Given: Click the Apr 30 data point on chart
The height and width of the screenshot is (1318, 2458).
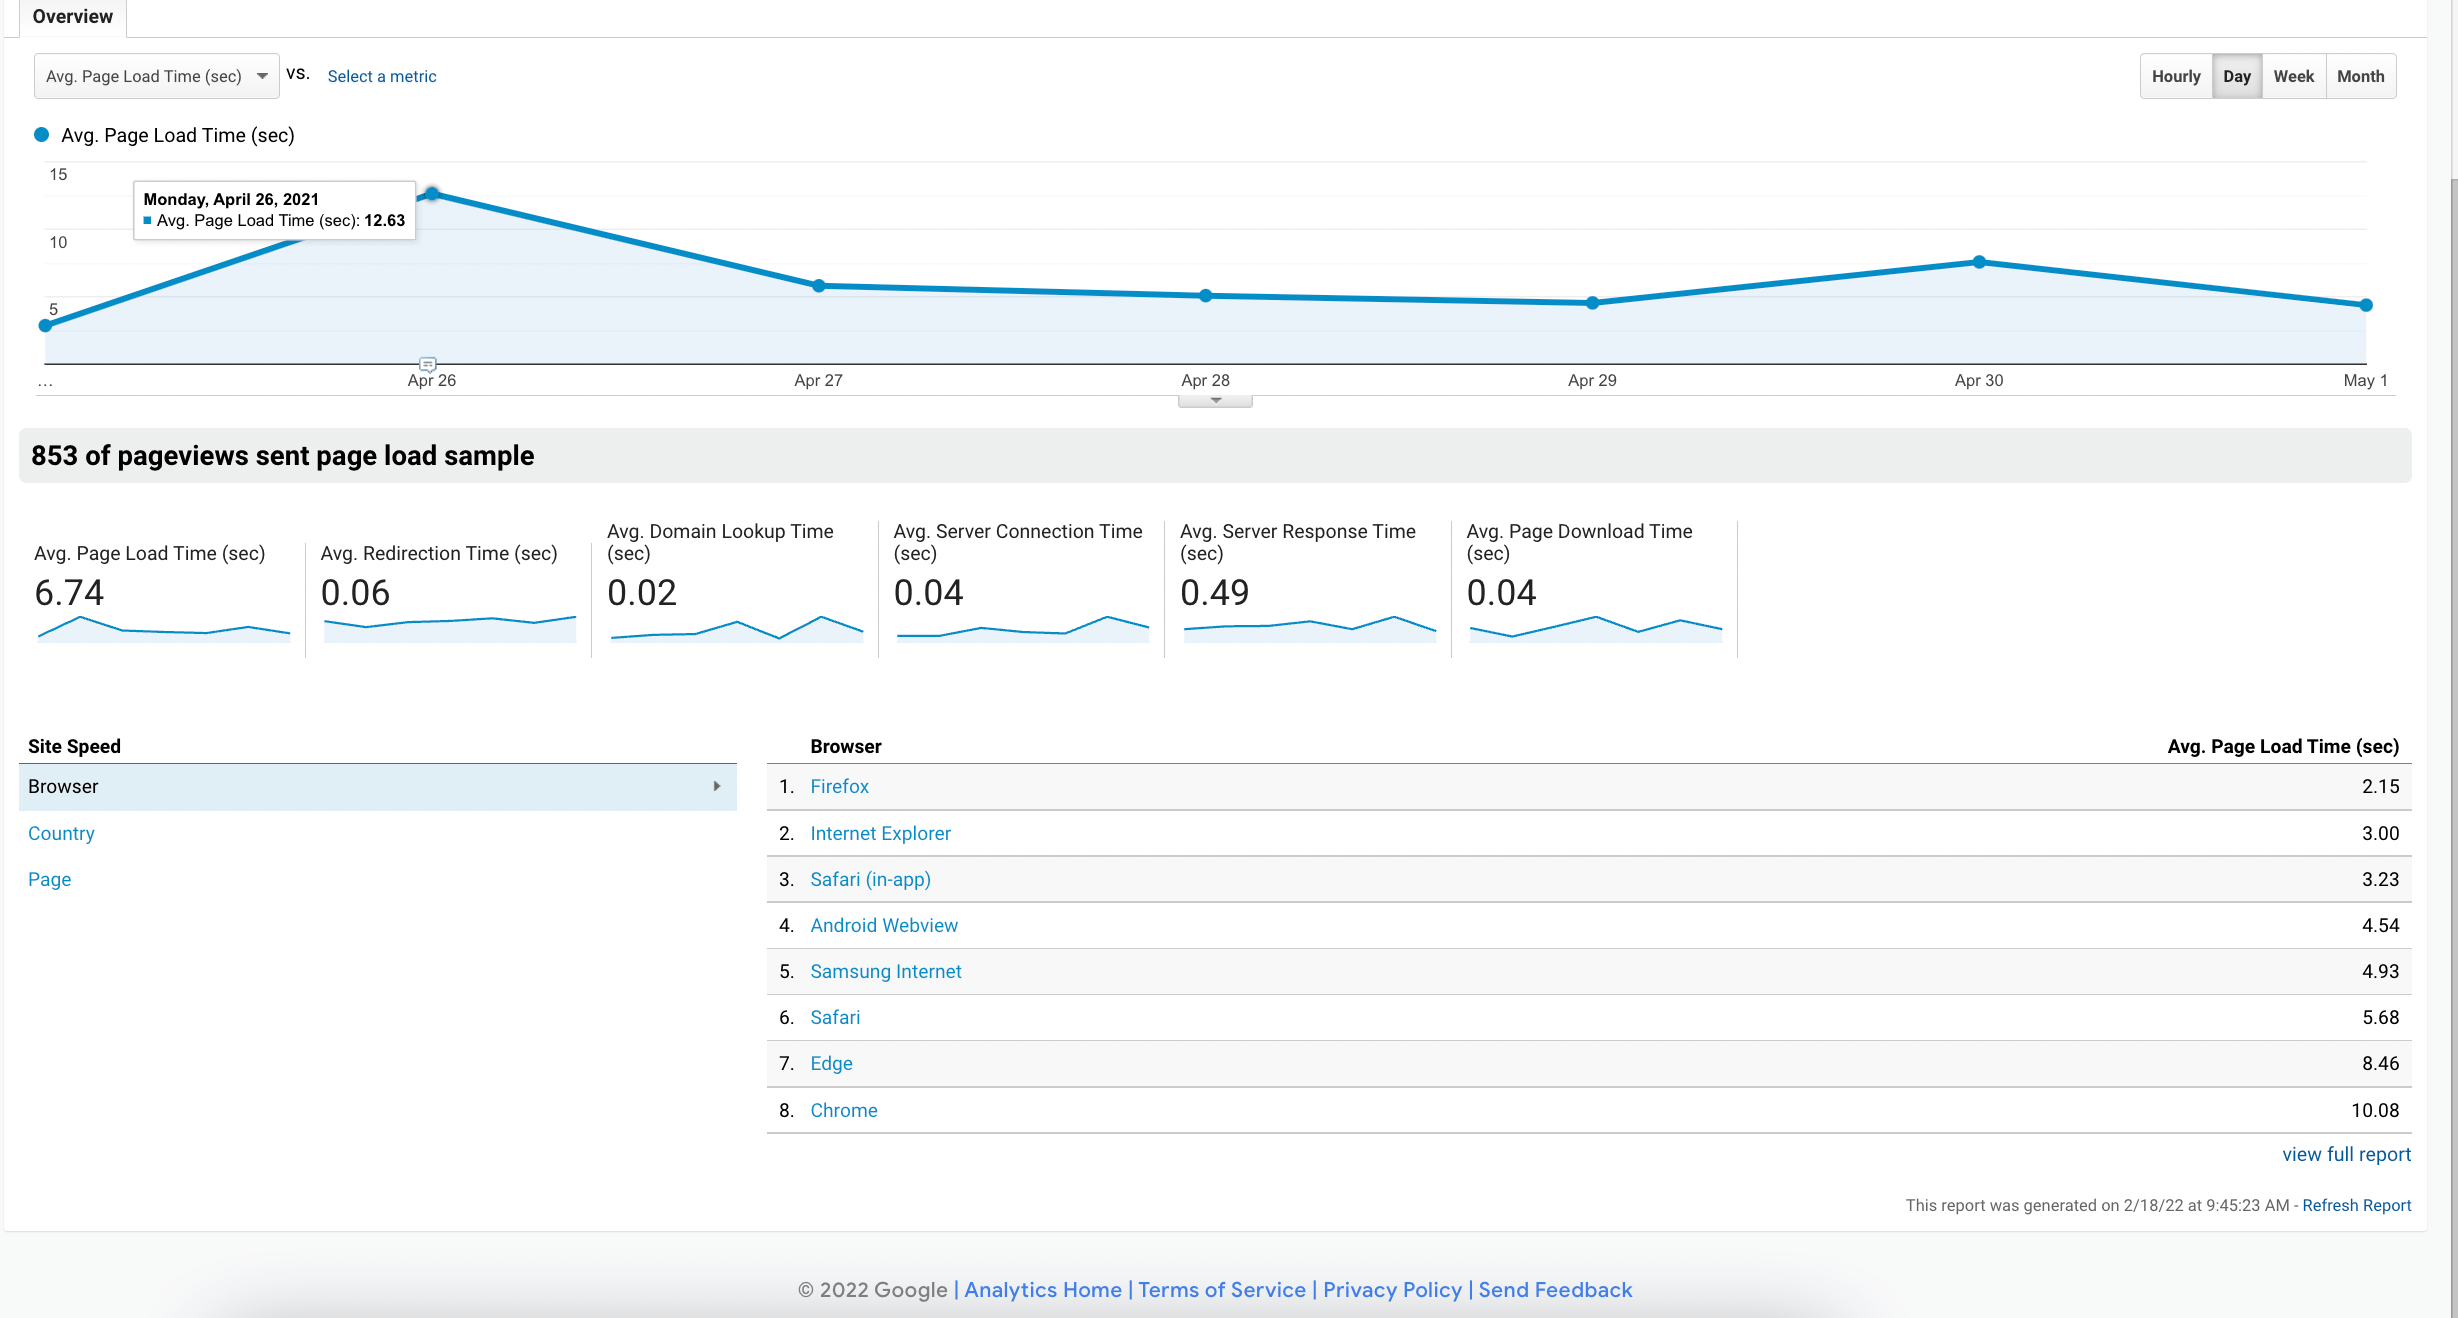Looking at the screenshot, I should coord(1979,262).
